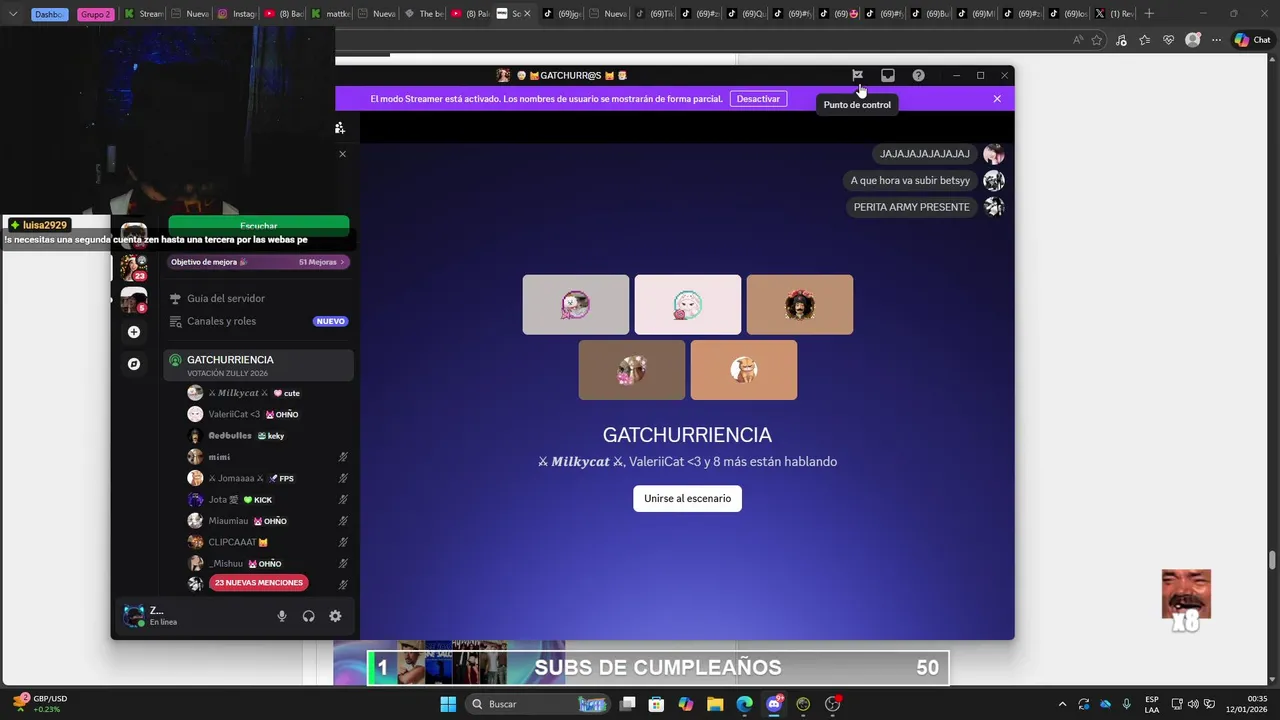Open server icon with 5 badge
This screenshot has width=1280, height=720.
[x=133, y=299]
